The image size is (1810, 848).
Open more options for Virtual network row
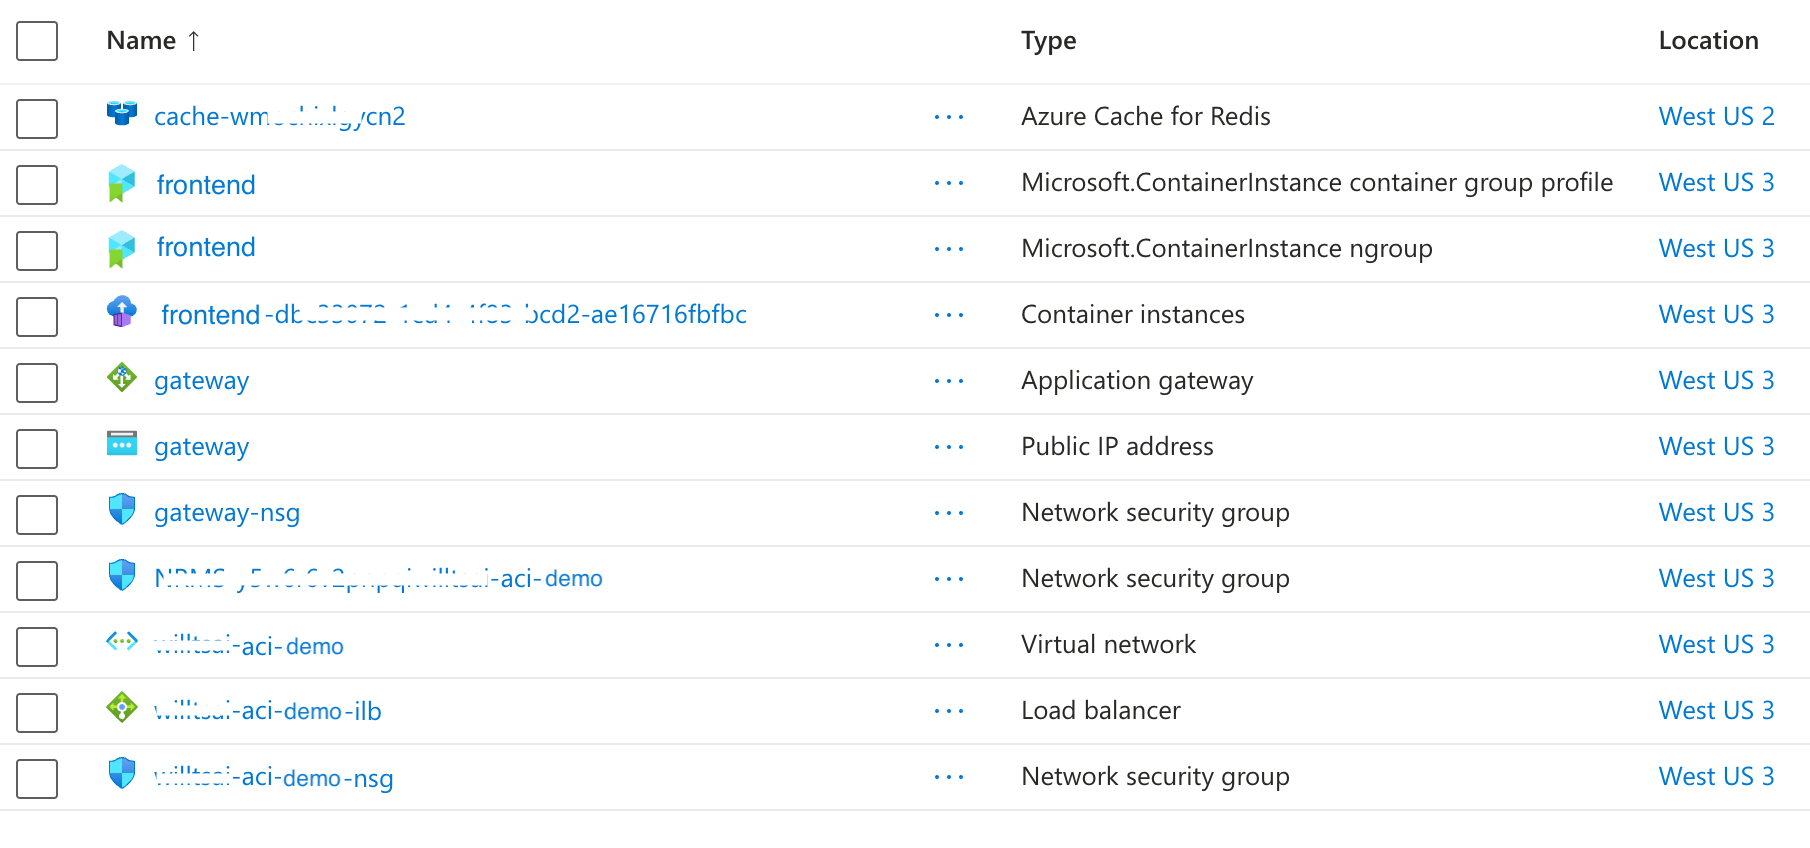point(948,645)
